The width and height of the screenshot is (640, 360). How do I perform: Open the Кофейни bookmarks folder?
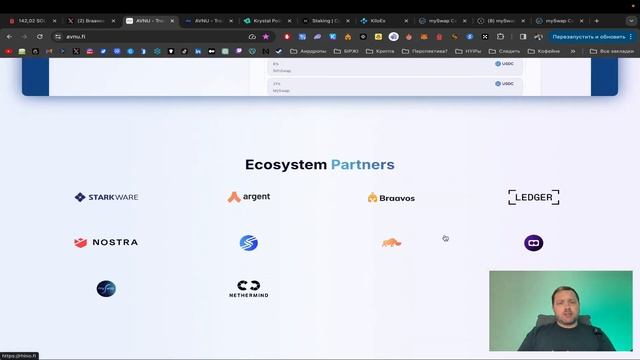[x=544, y=51]
